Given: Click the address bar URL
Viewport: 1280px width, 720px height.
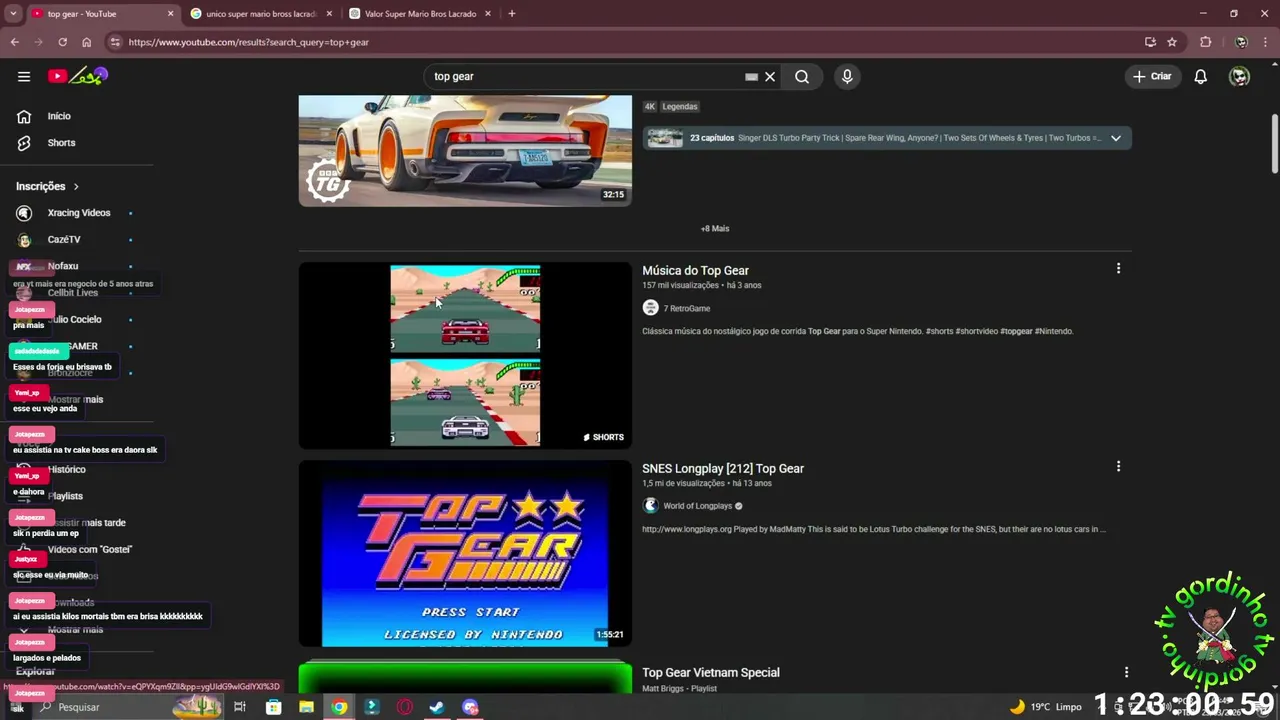Looking at the screenshot, I should tap(249, 42).
